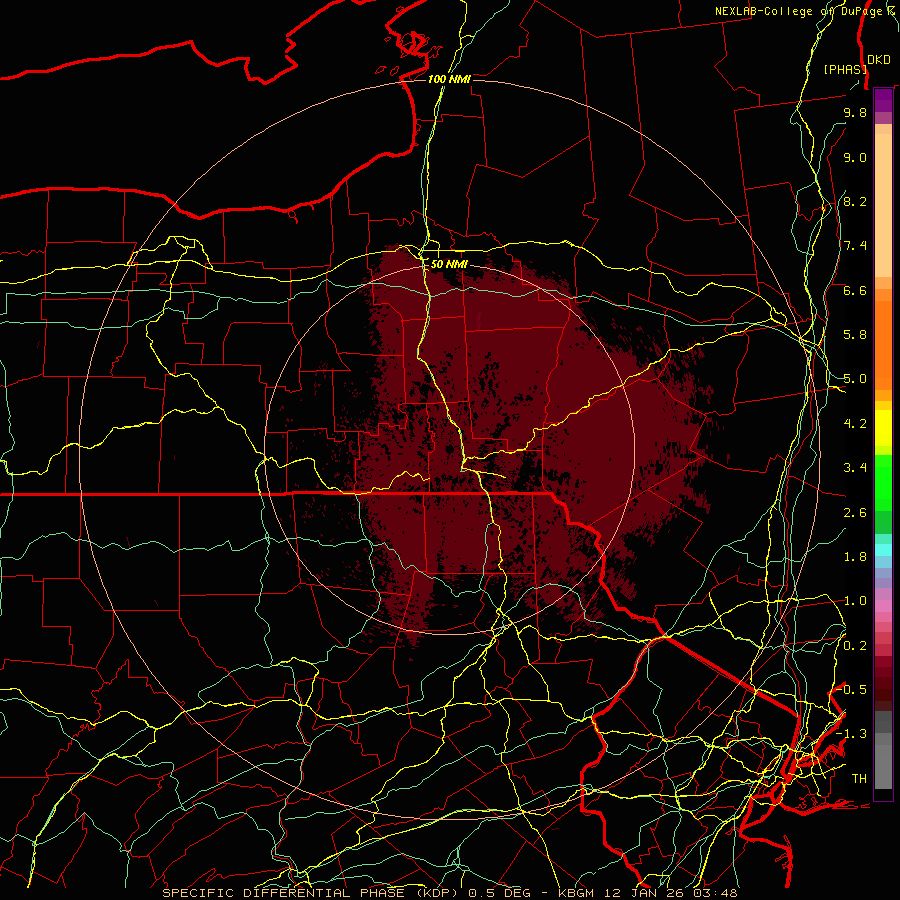Pick the cyan color bar segment
Viewport: 900px width, 900px height.
(x=883, y=550)
